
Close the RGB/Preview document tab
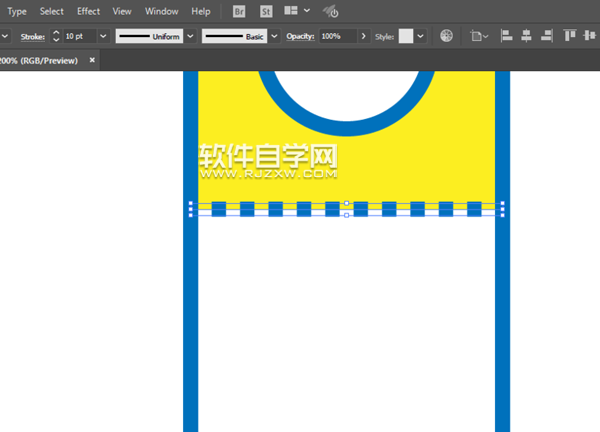click(92, 60)
